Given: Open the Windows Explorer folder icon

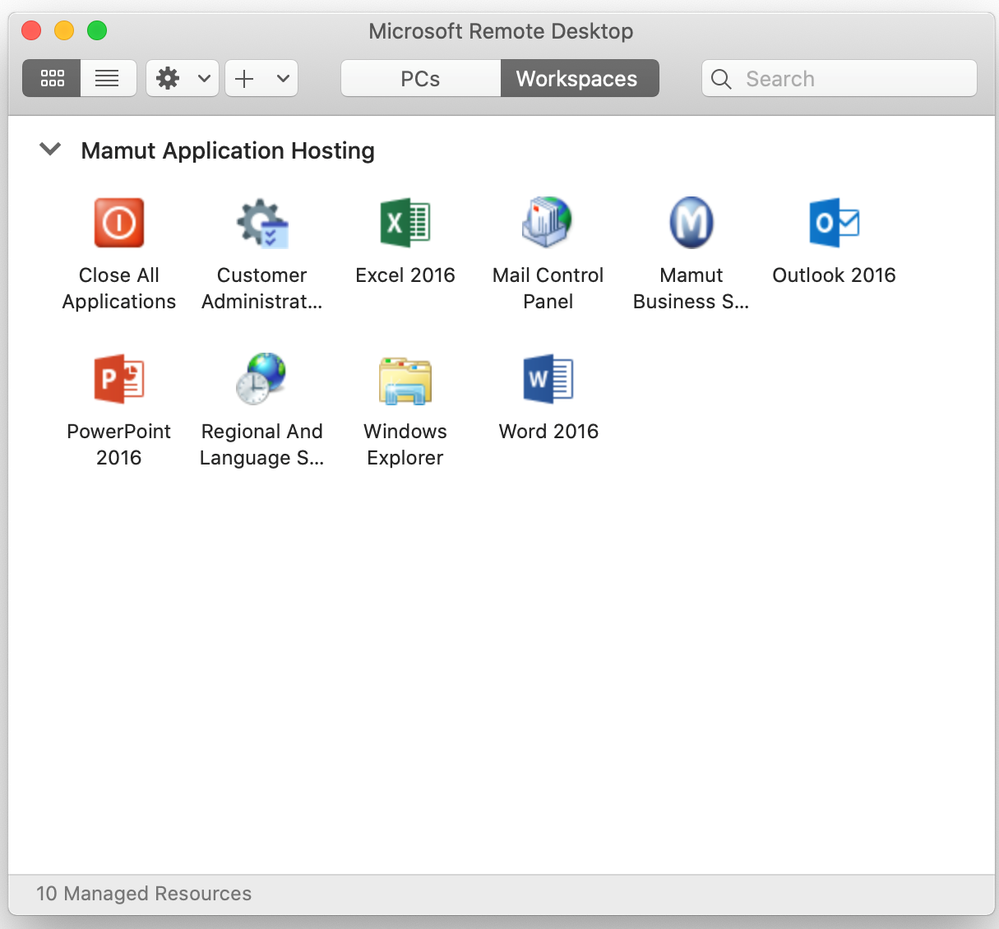Looking at the screenshot, I should pos(405,380).
